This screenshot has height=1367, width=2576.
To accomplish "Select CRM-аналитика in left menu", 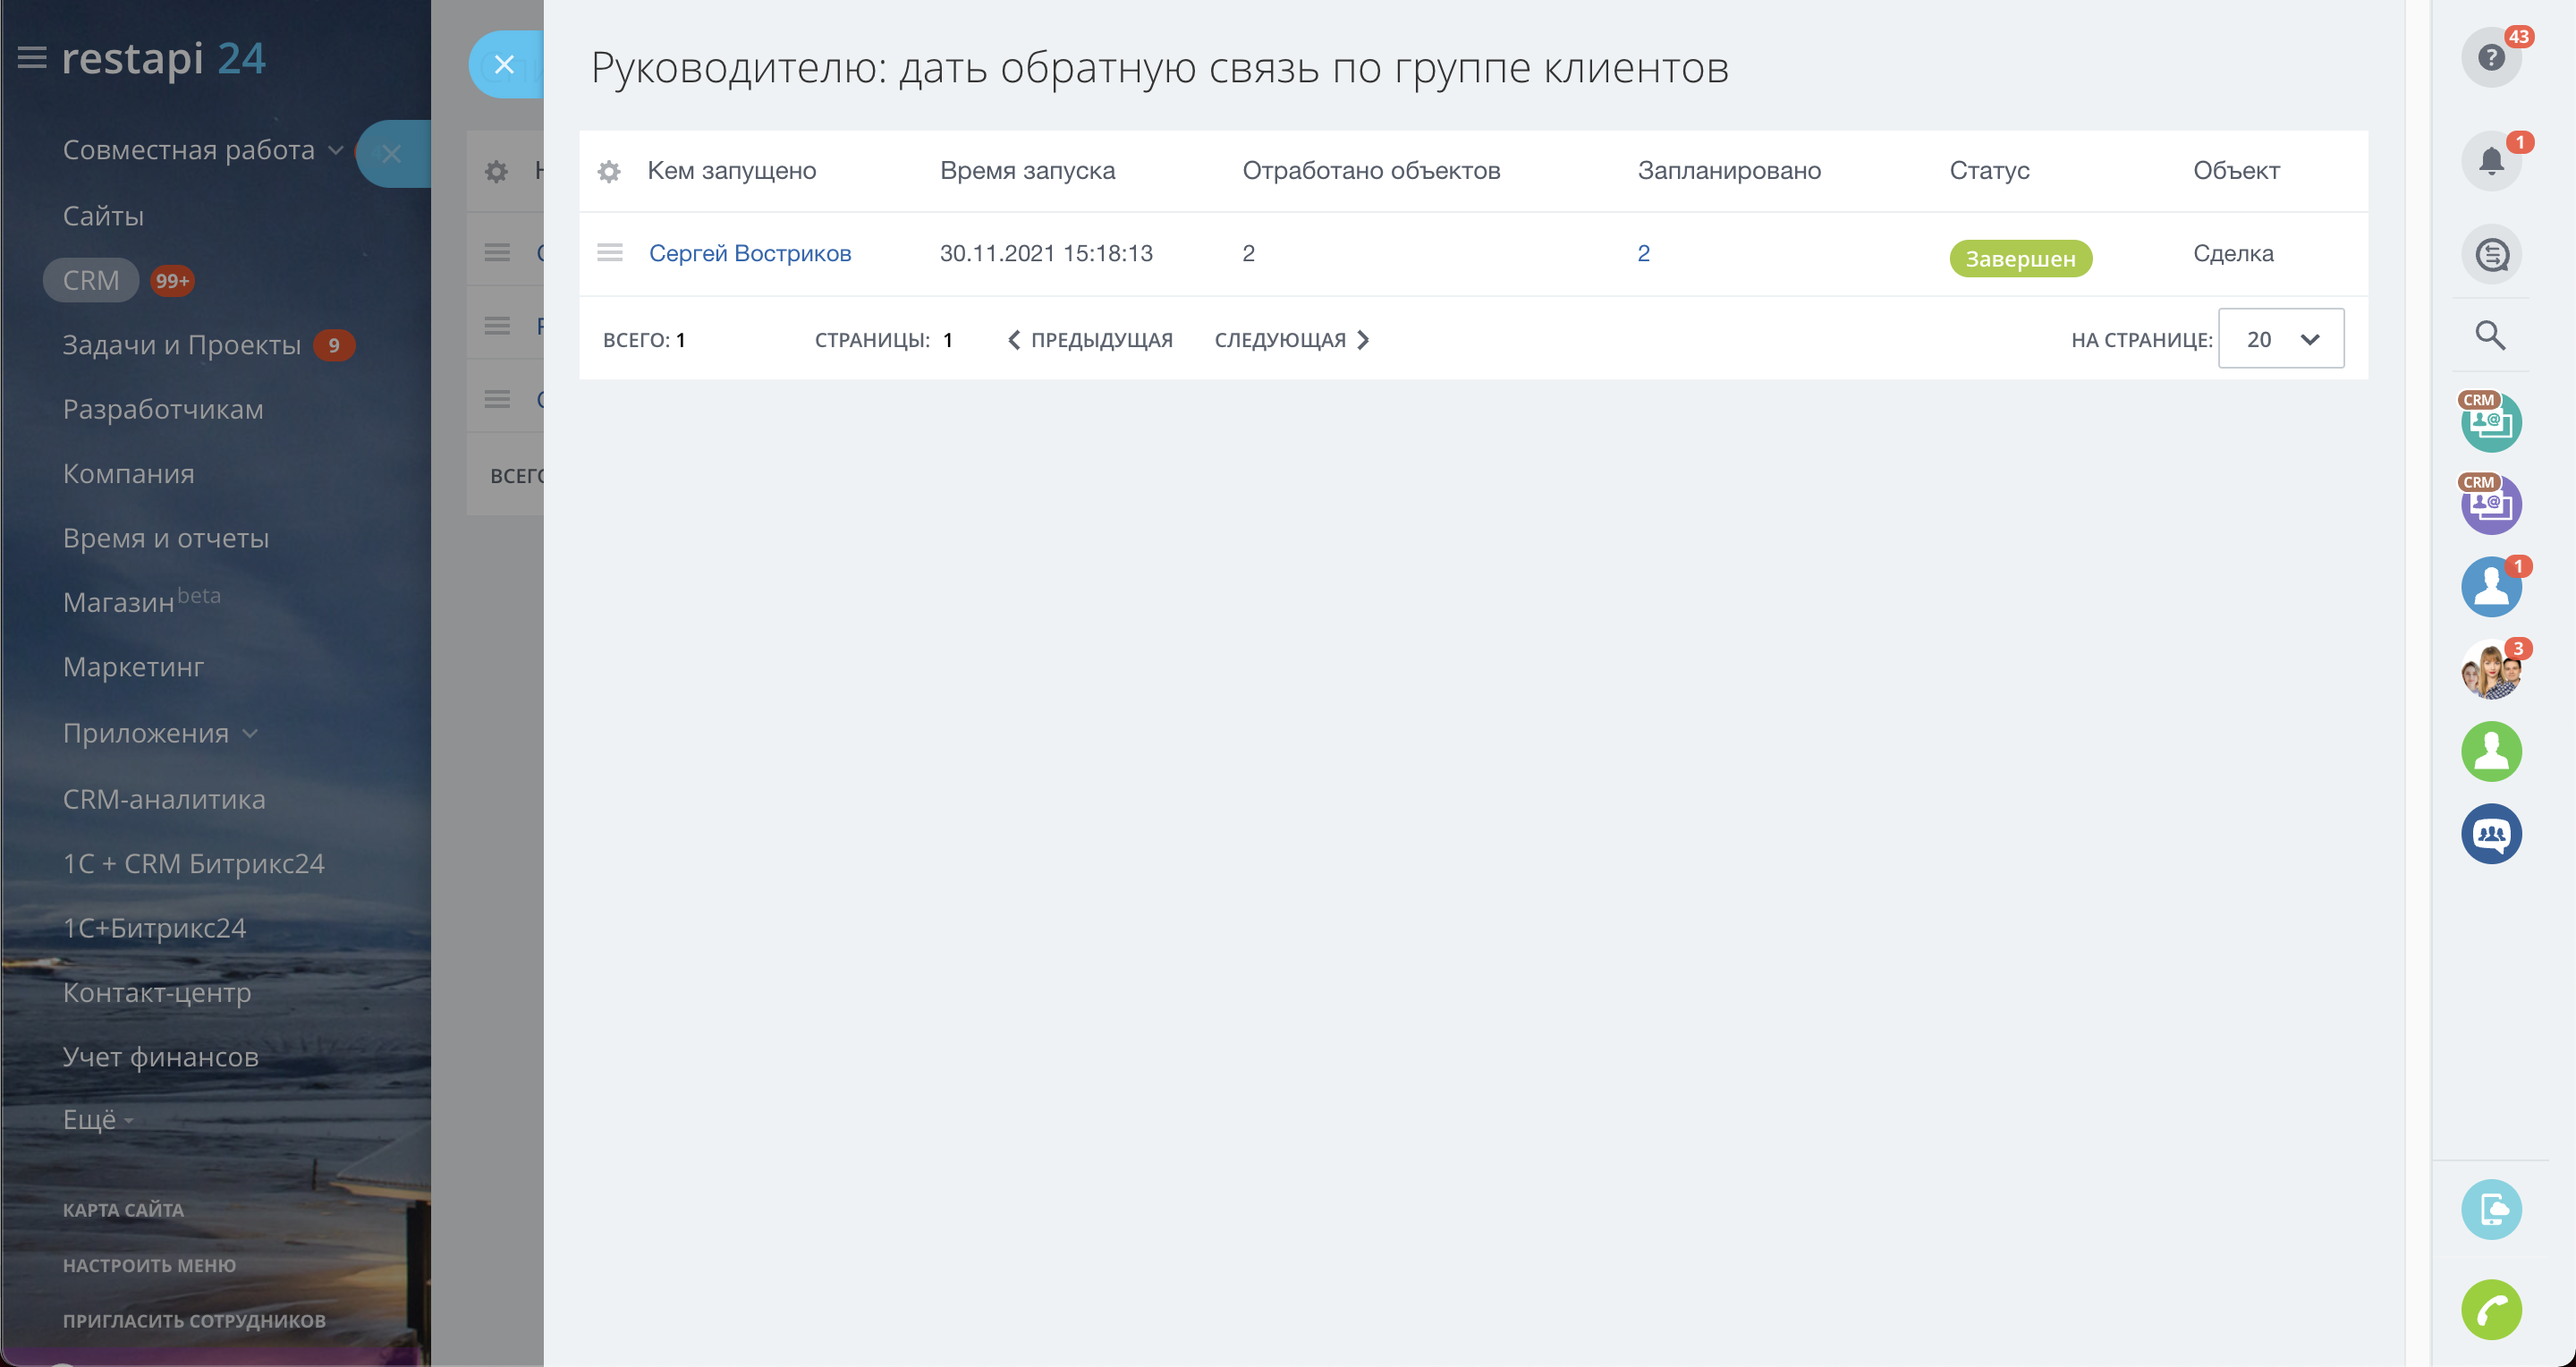I will 164,799.
